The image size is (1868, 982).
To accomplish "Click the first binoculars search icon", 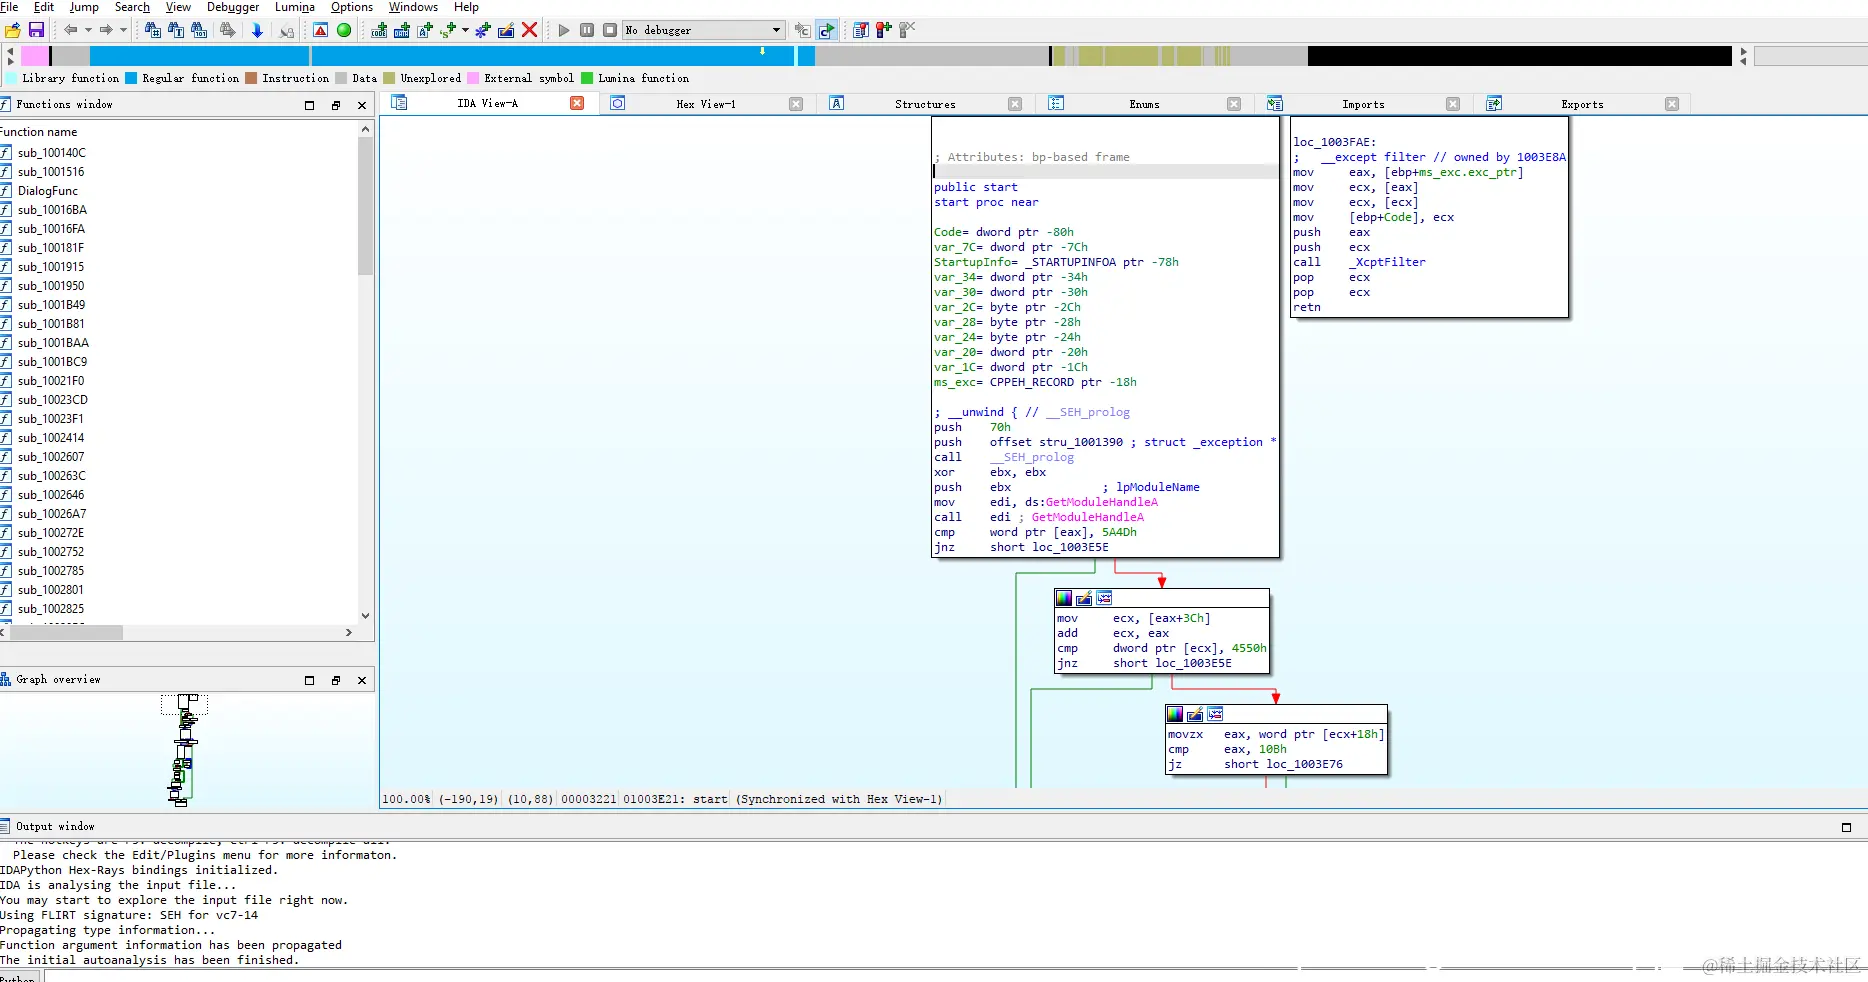I will pos(153,30).
